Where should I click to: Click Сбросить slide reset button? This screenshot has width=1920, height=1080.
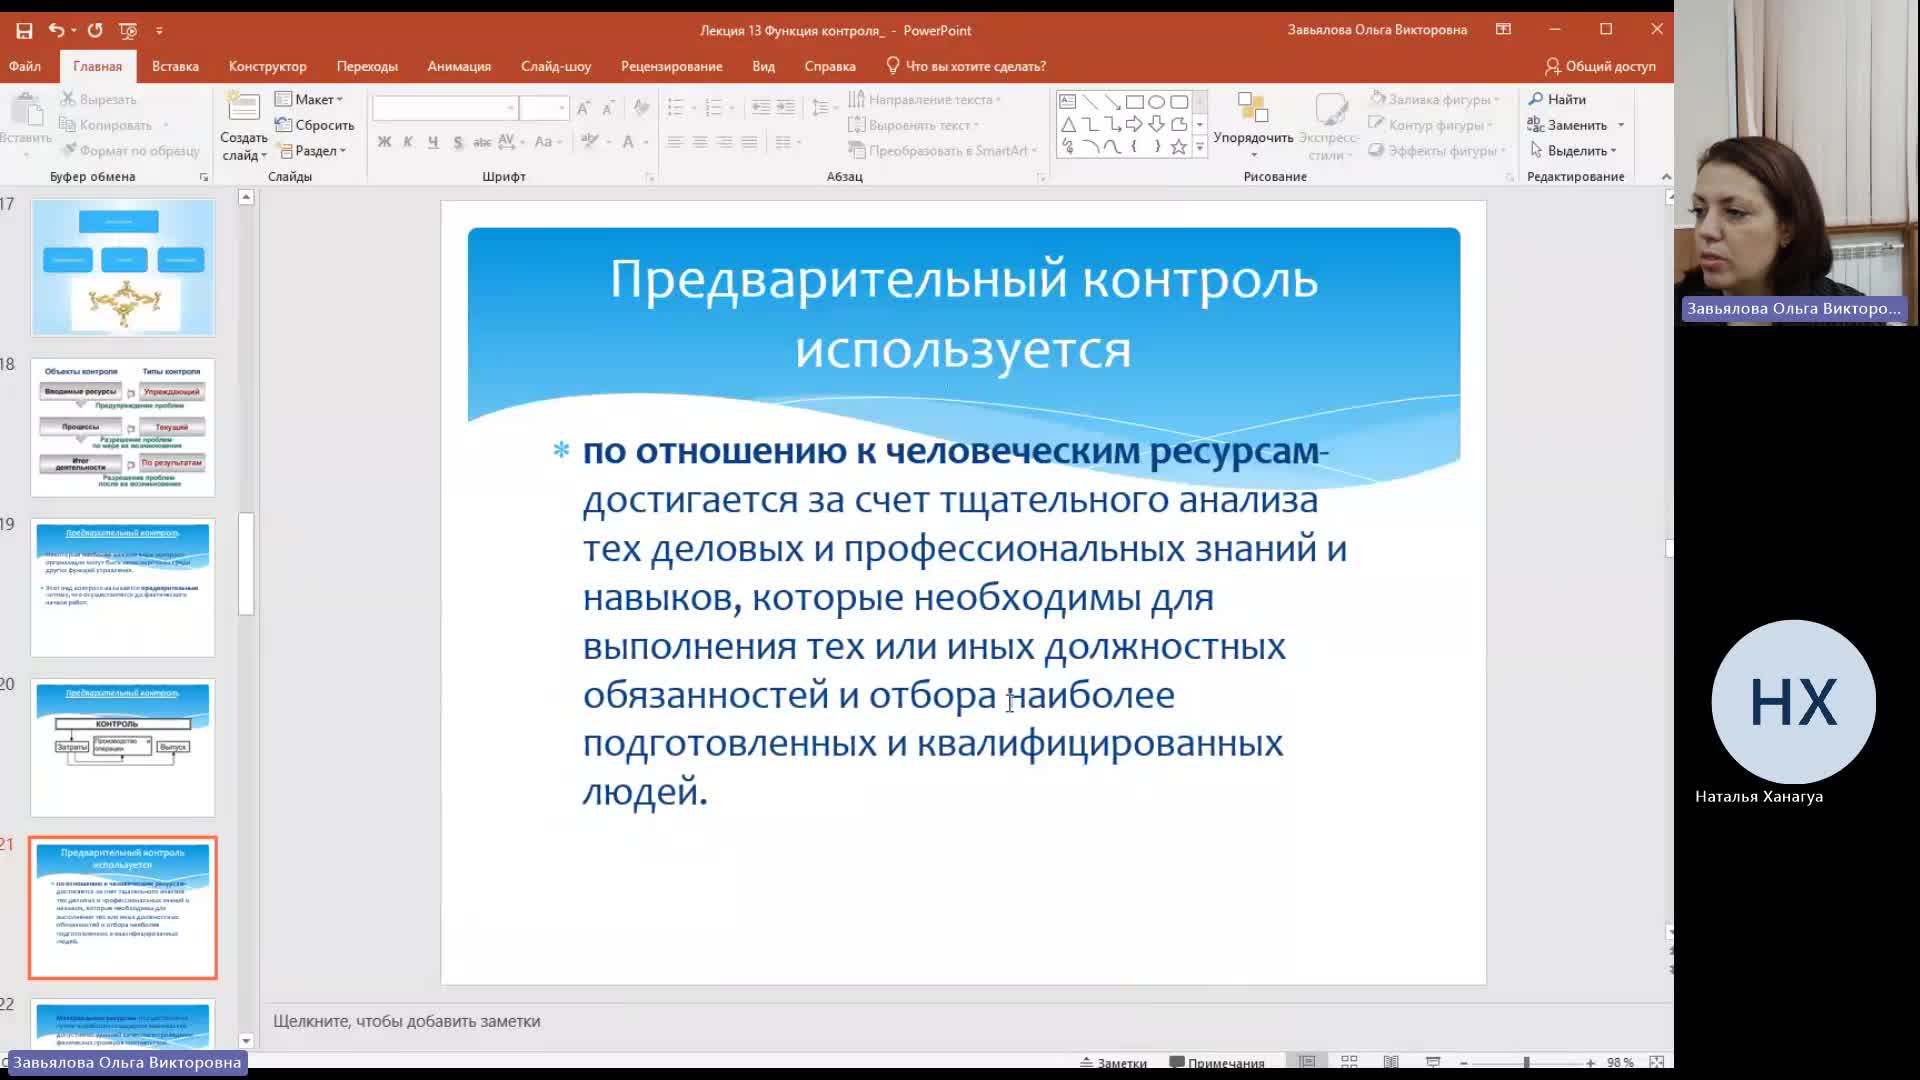tap(314, 125)
